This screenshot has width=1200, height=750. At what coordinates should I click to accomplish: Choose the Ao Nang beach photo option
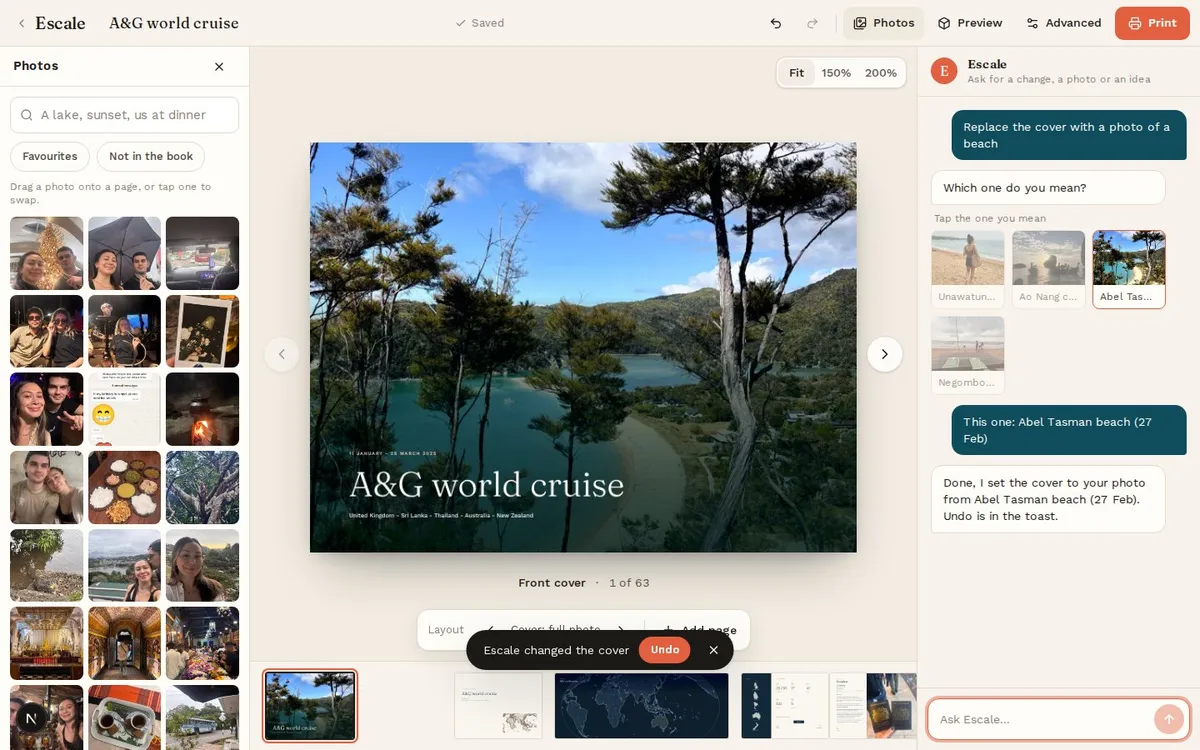click(1048, 269)
